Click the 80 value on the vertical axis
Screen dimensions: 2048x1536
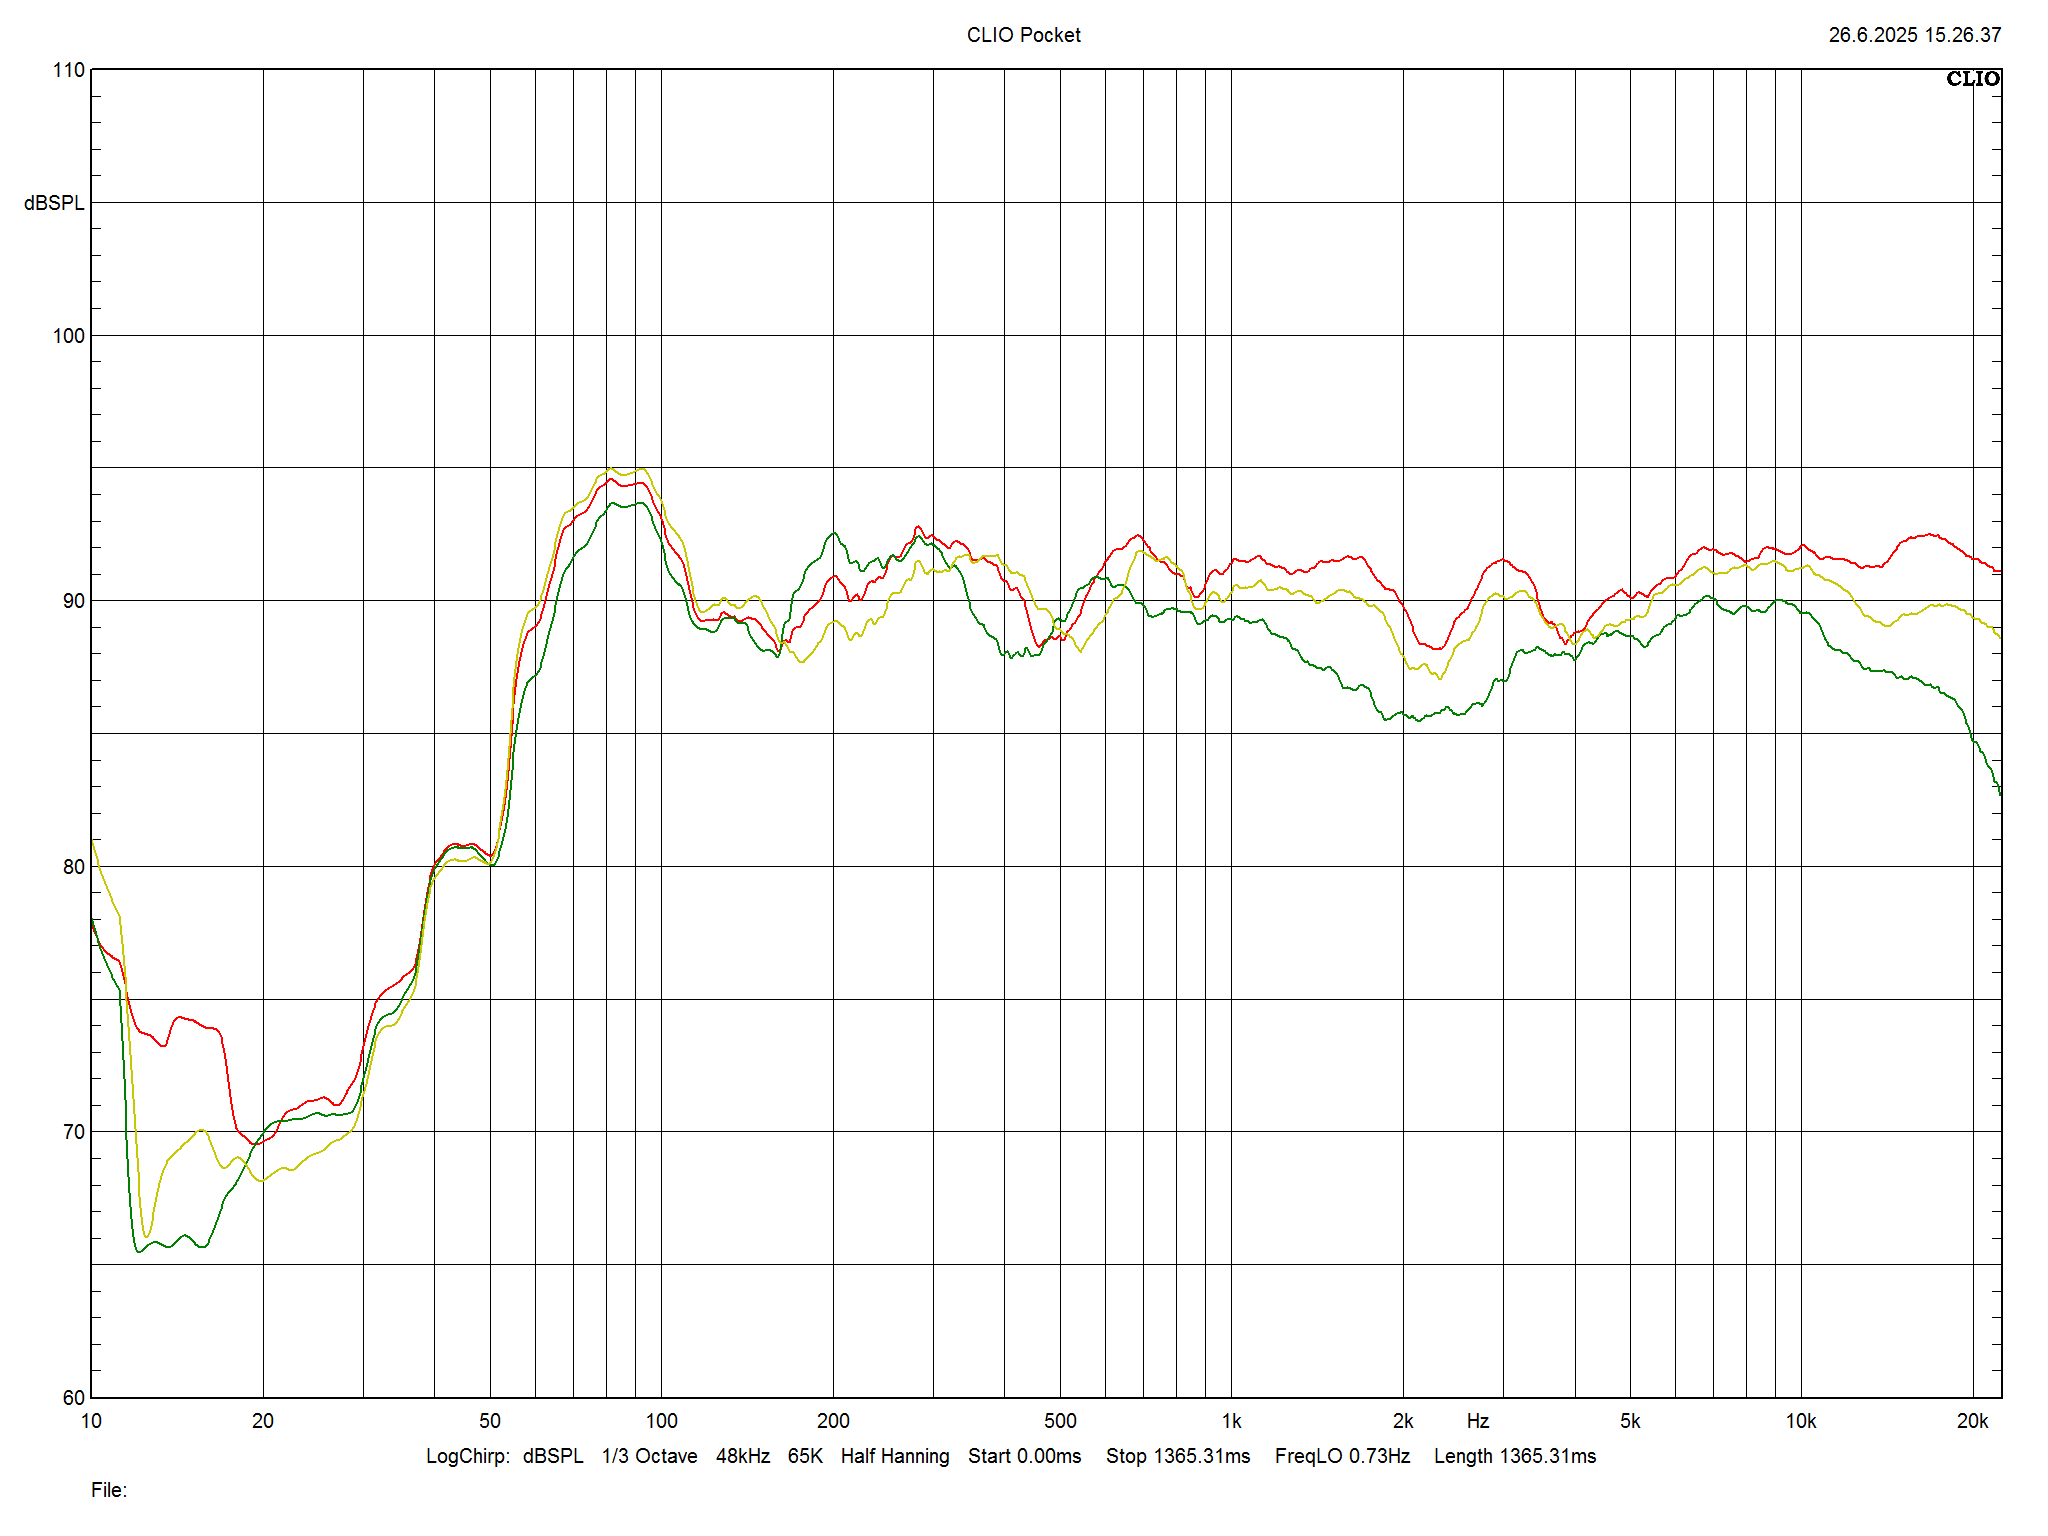(x=74, y=867)
